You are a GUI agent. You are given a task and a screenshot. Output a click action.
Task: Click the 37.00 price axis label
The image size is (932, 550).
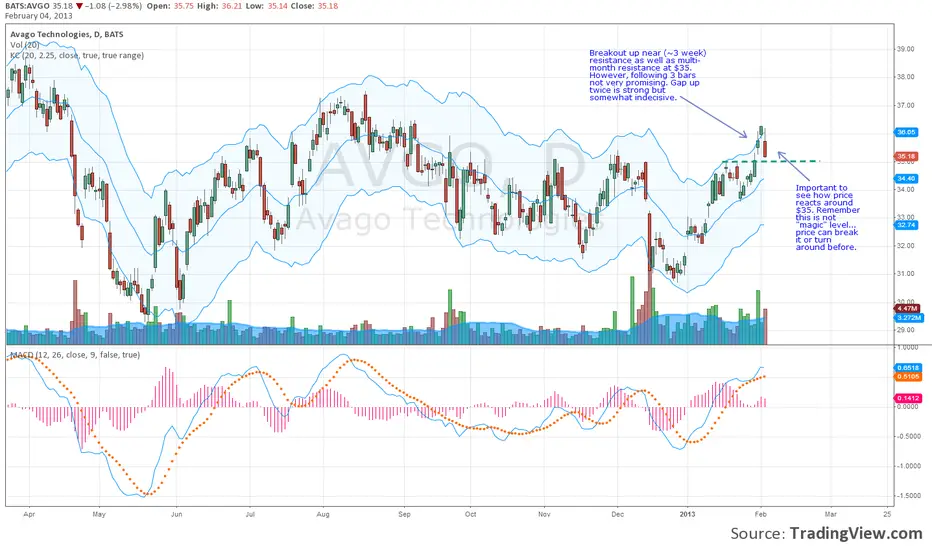pyautogui.click(x=905, y=105)
